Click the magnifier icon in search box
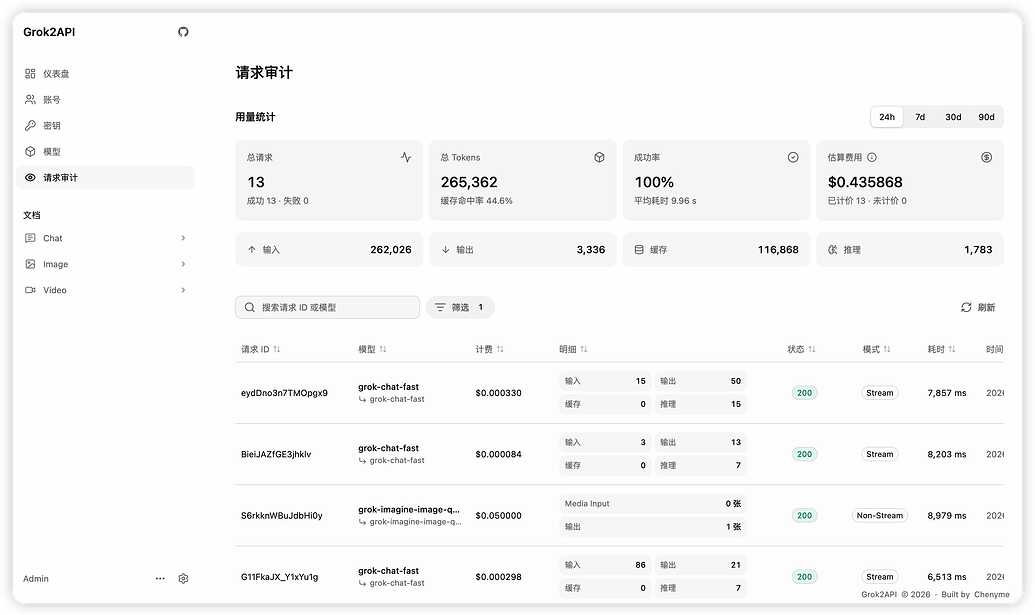Image resolution: width=1035 pixels, height=615 pixels. (250, 308)
